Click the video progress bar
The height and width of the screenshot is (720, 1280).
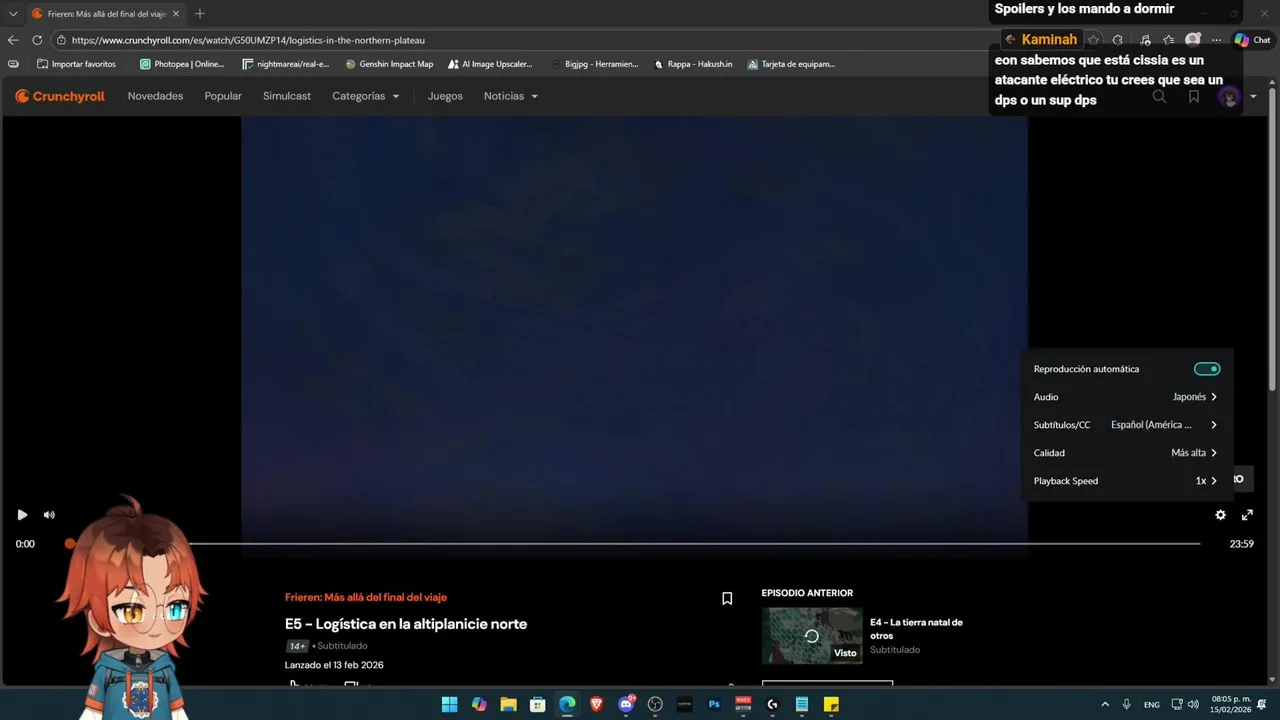coord(635,544)
